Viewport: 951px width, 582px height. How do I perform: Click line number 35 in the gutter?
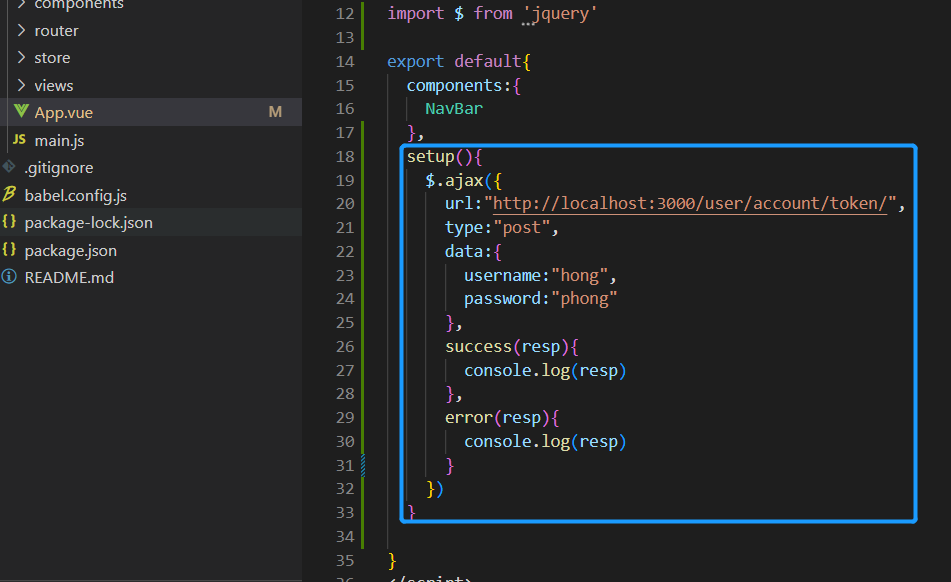pyautogui.click(x=344, y=561)
